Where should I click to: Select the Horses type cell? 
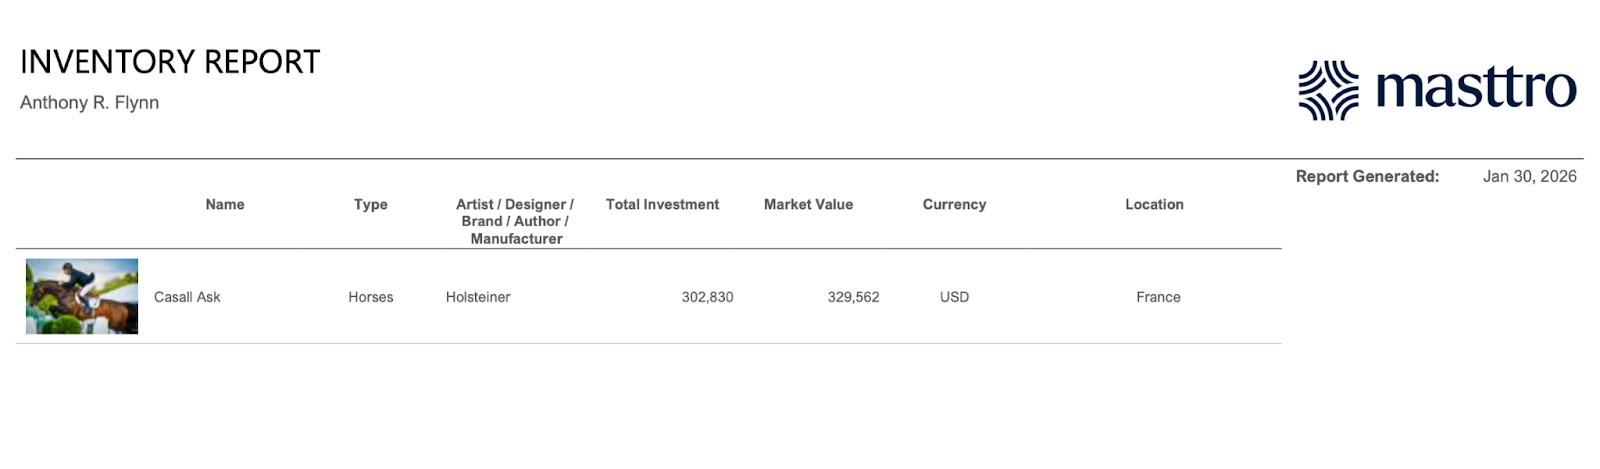[x=370, y=297]
